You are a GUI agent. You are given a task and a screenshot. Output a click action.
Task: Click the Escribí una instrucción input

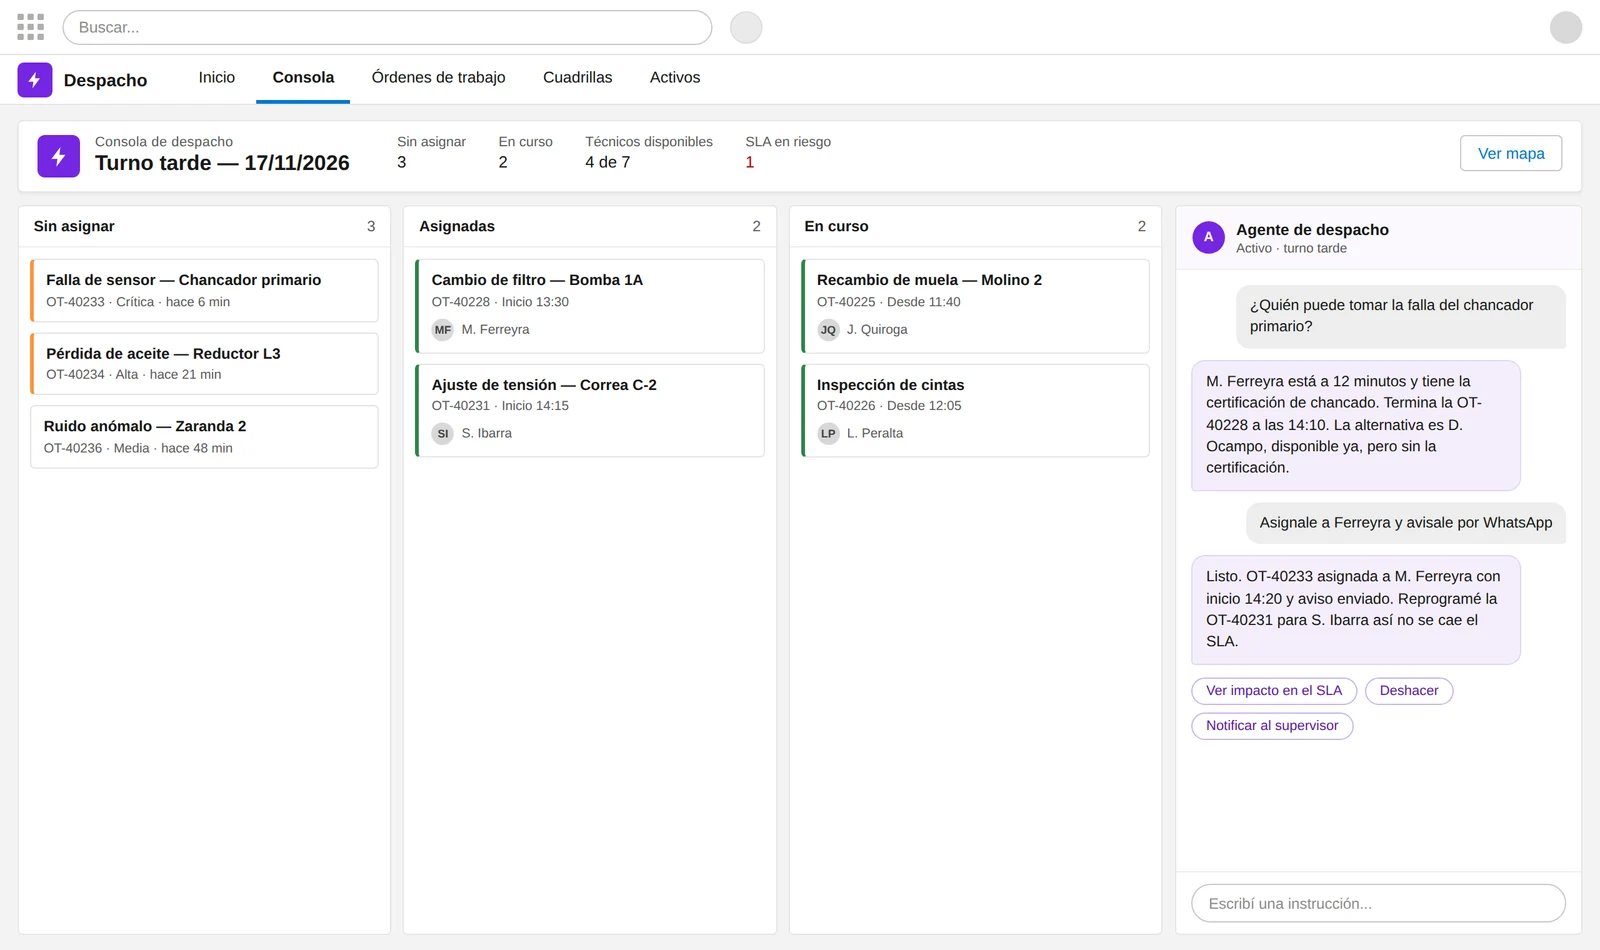click(1378, 903)
